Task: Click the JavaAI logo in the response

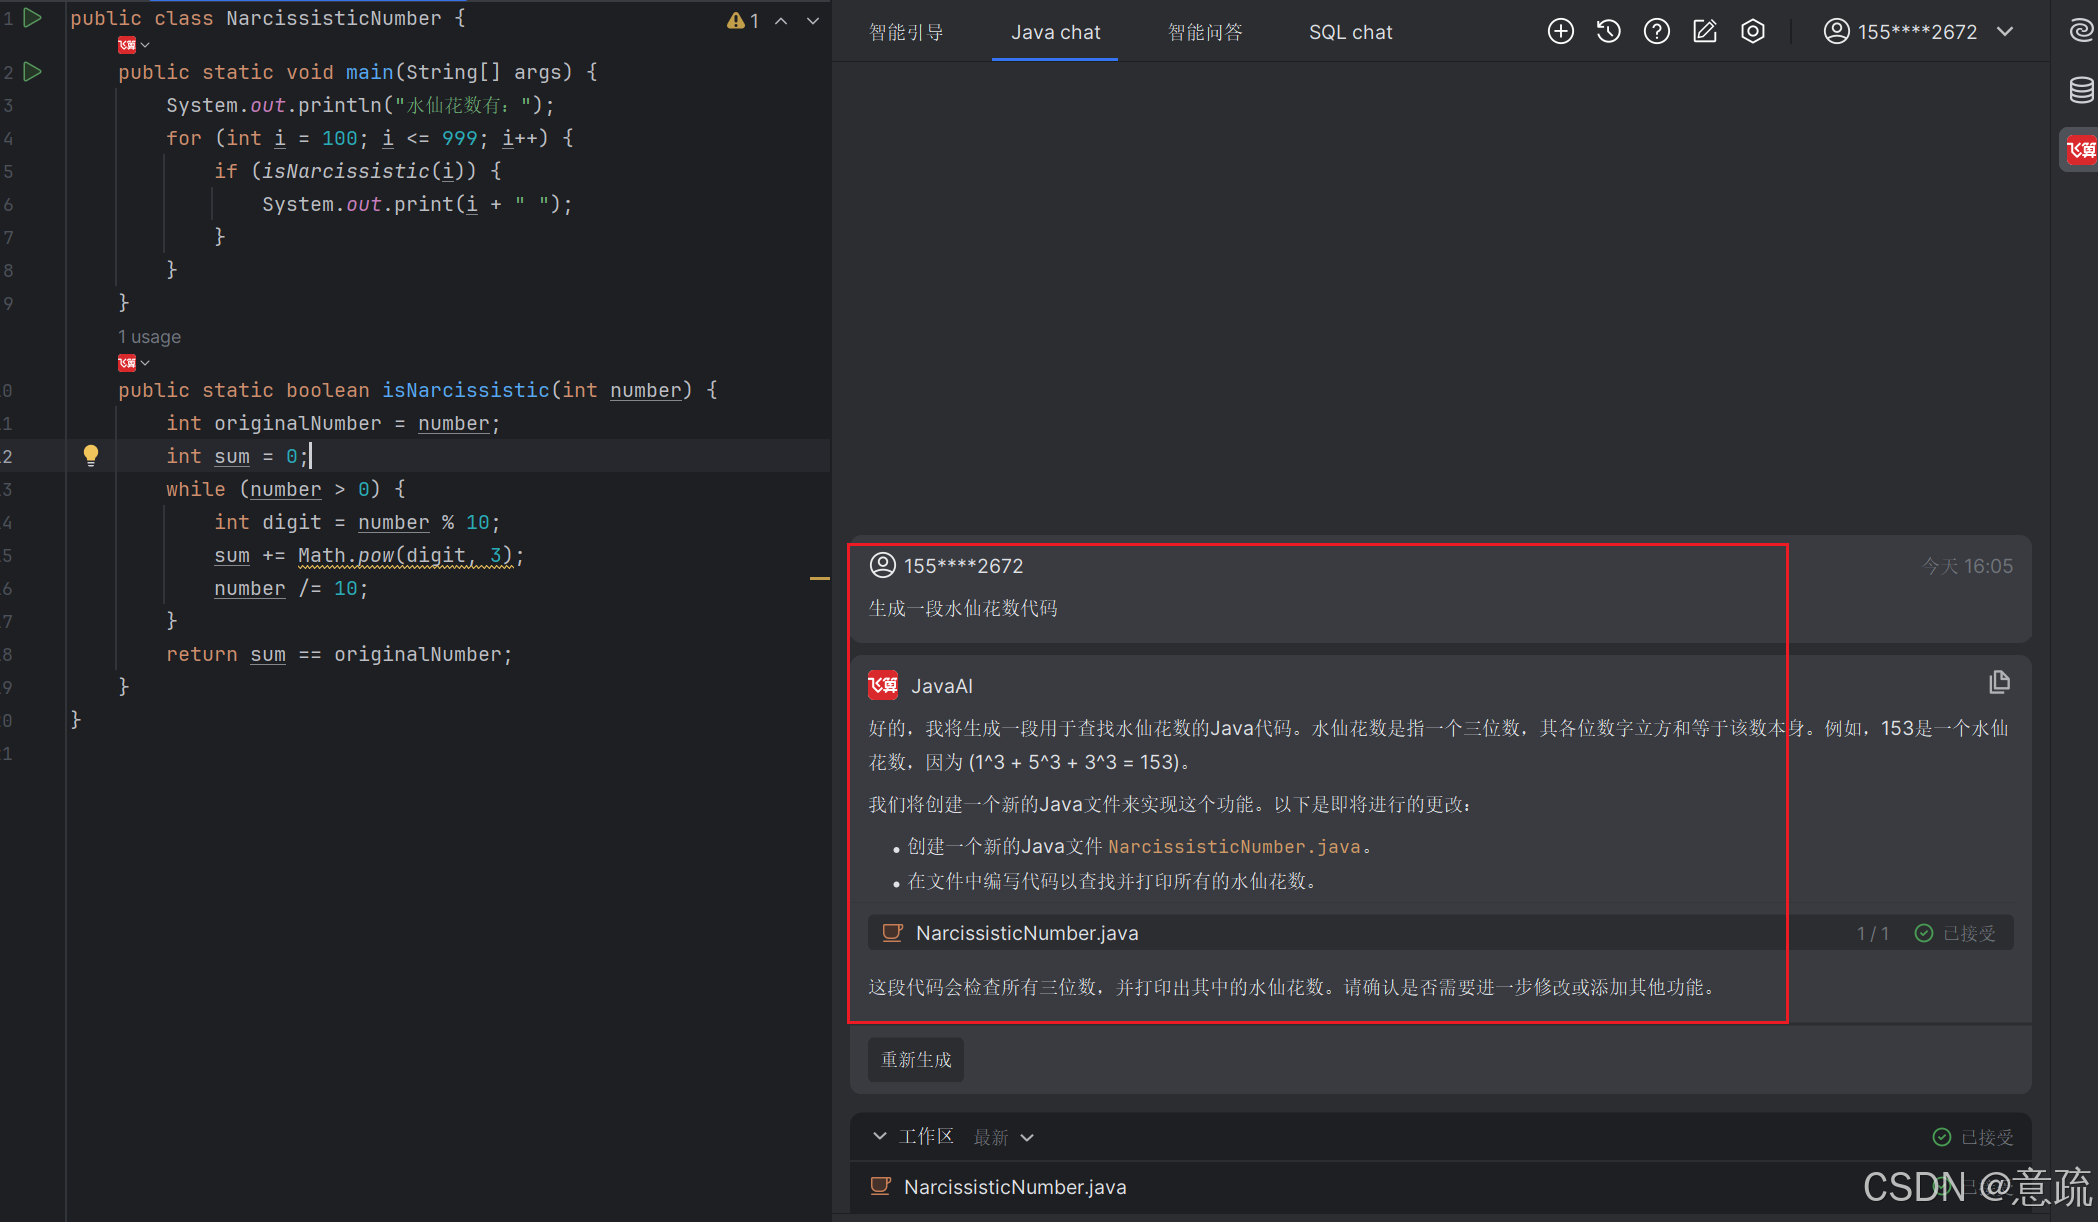Action: pos(882,685)
